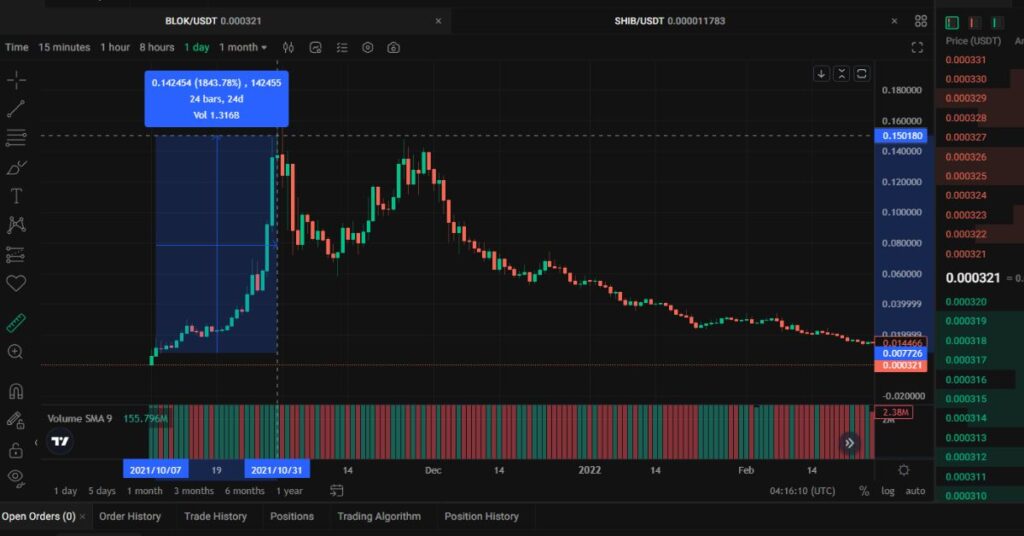
Task: Select the crosshair cursor tool
Action: click(16, 80)
